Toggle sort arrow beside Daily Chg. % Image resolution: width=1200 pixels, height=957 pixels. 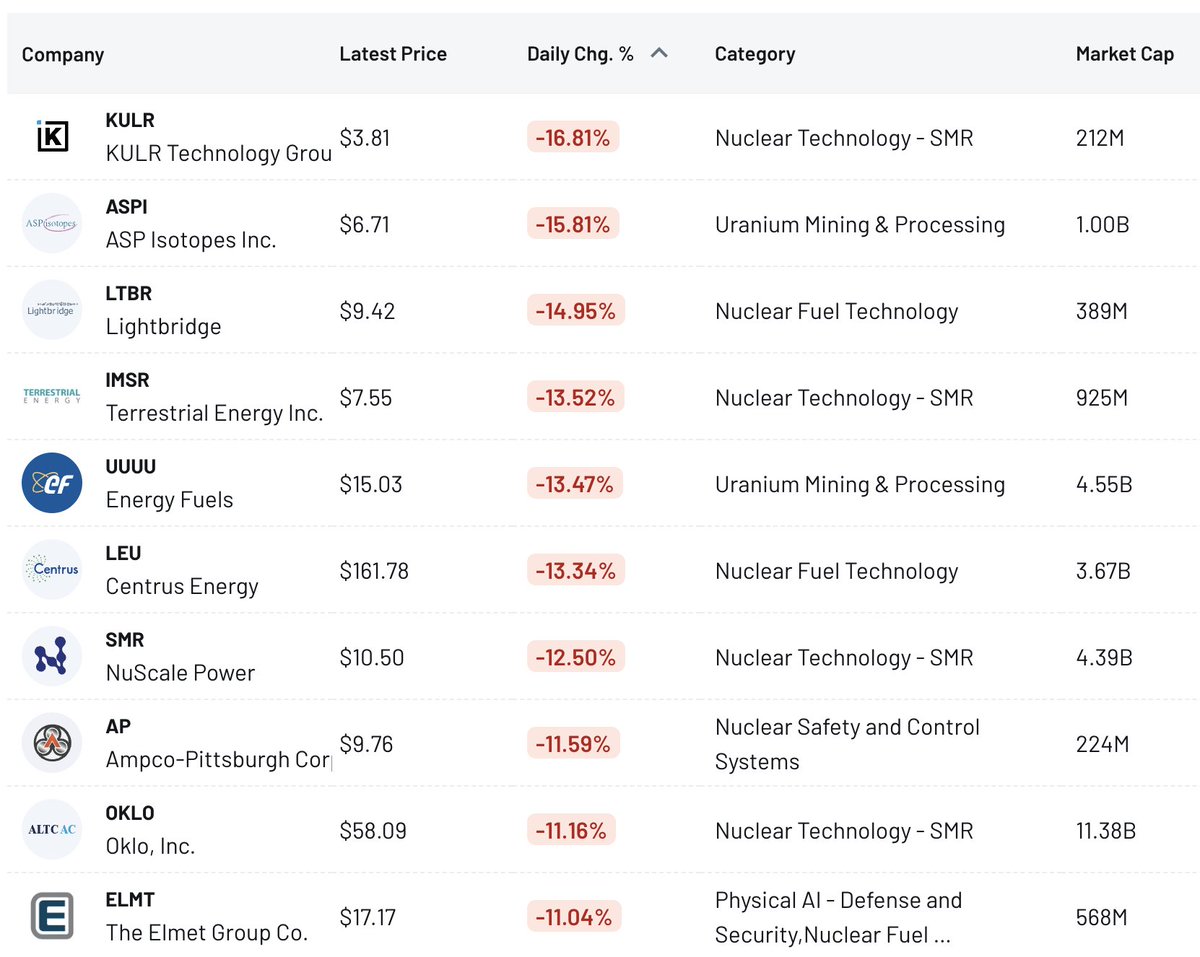[x=659, y=54]
